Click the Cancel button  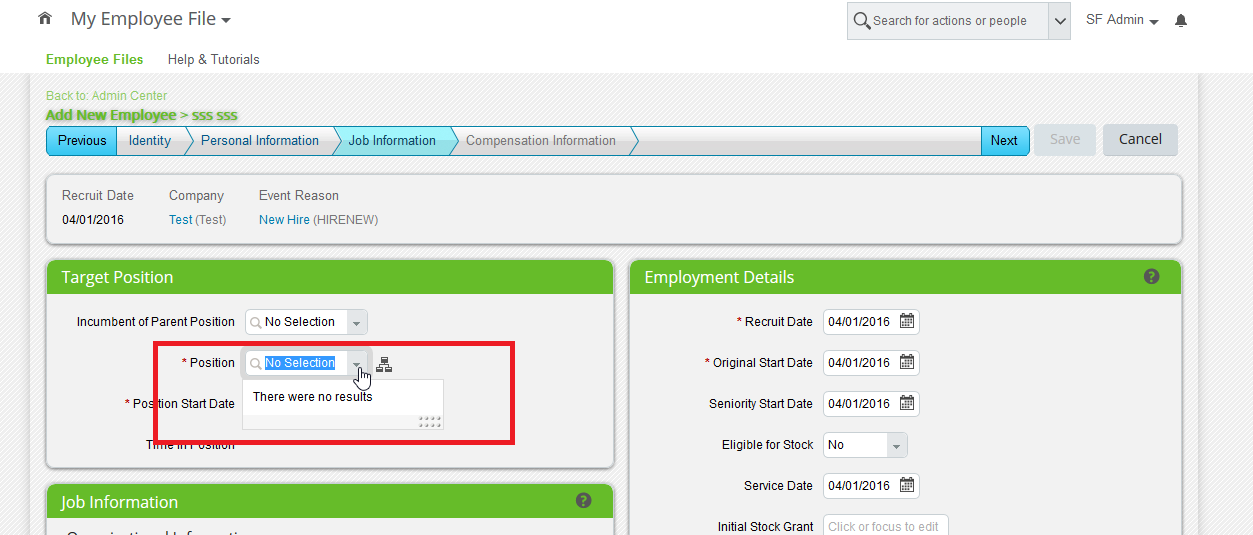1140,140
